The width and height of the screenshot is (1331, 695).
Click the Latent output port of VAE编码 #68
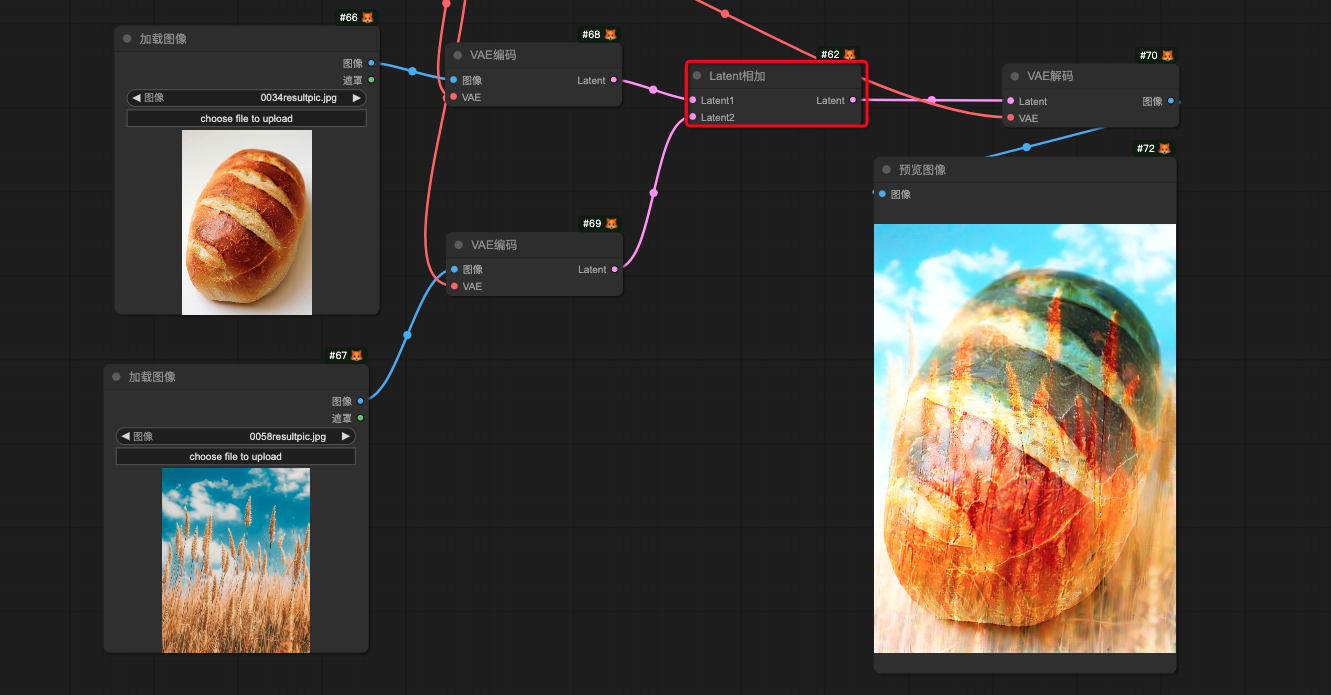click(x=614, y=80)
